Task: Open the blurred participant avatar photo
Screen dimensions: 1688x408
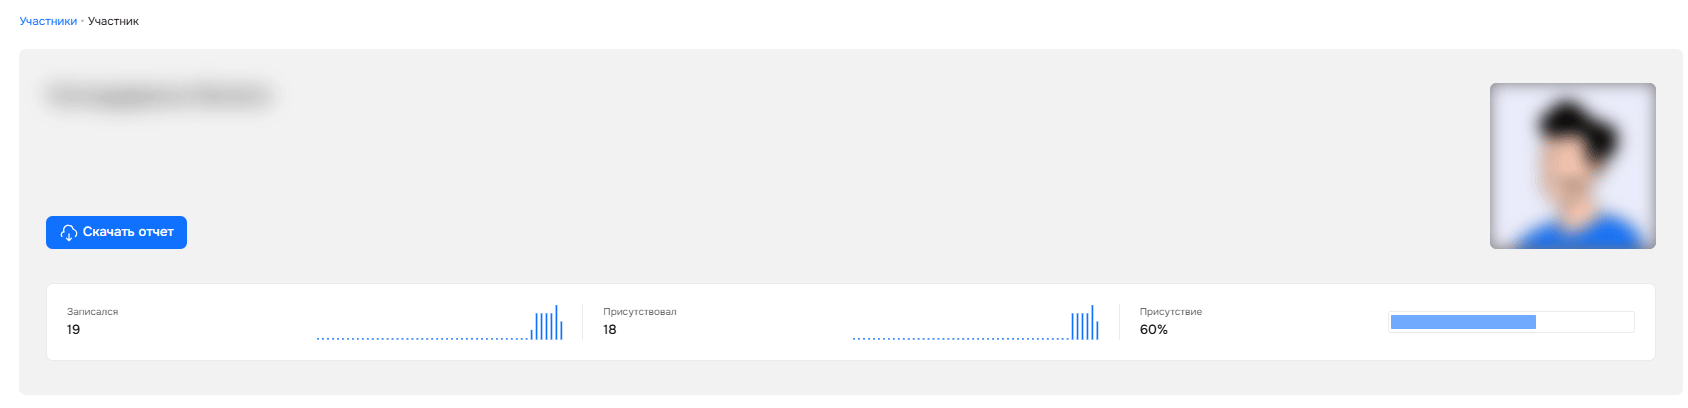Action: pos(1572,166)
